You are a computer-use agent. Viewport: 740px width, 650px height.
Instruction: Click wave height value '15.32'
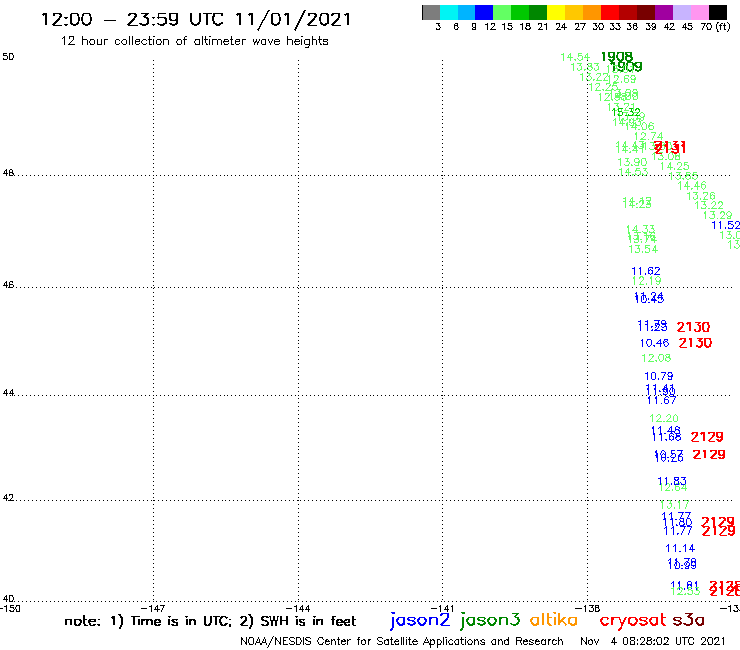coord(626,112)
